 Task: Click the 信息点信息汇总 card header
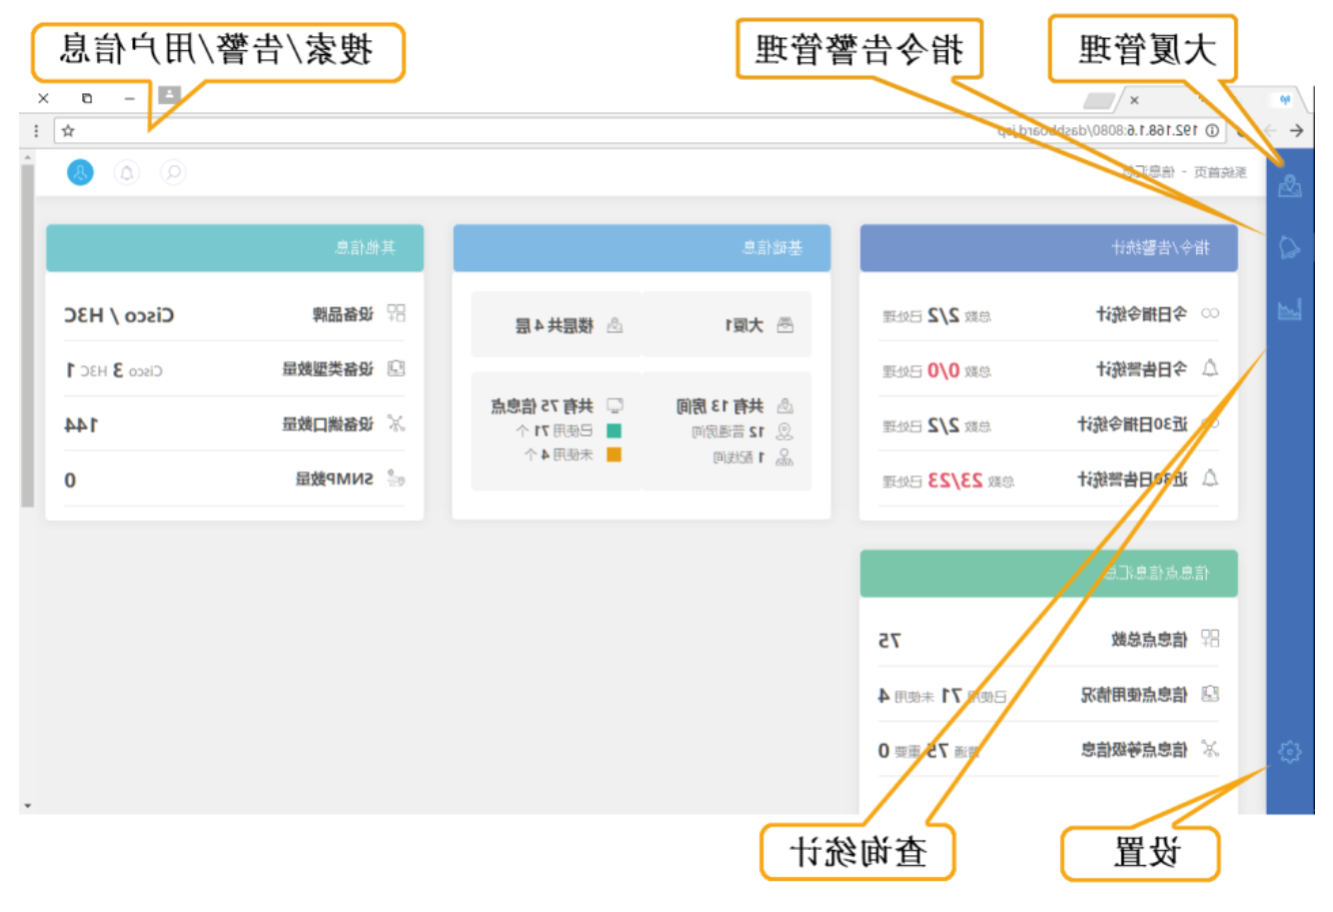[x=1049, y=573]
